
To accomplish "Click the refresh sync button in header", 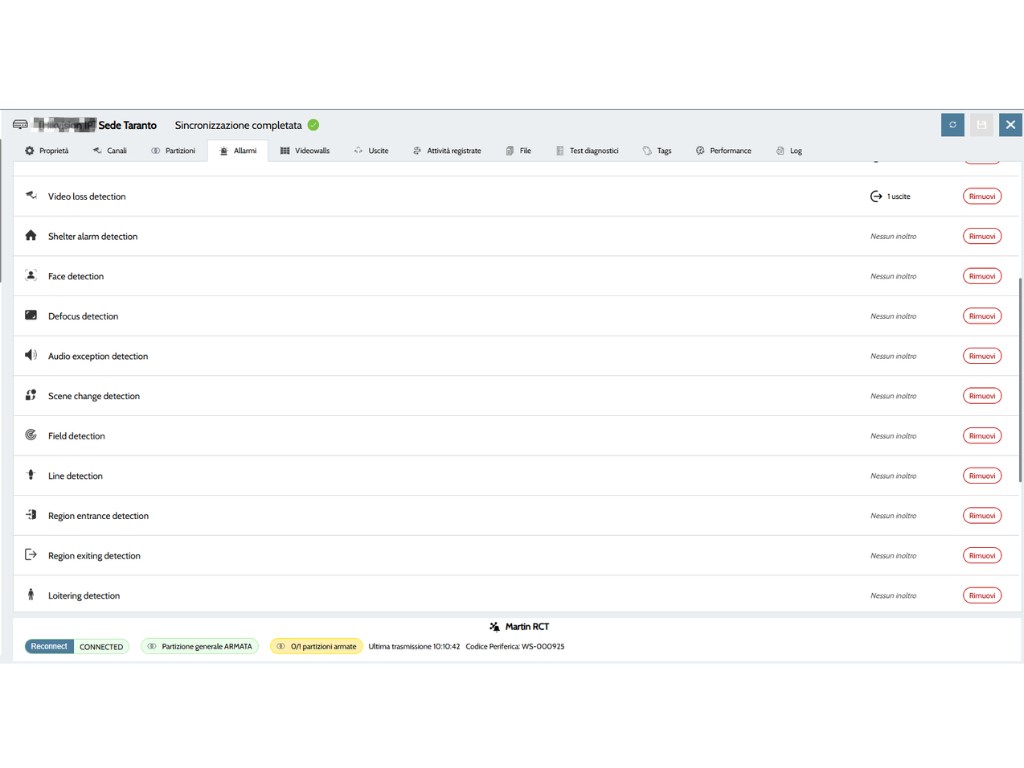I will 952,125.
